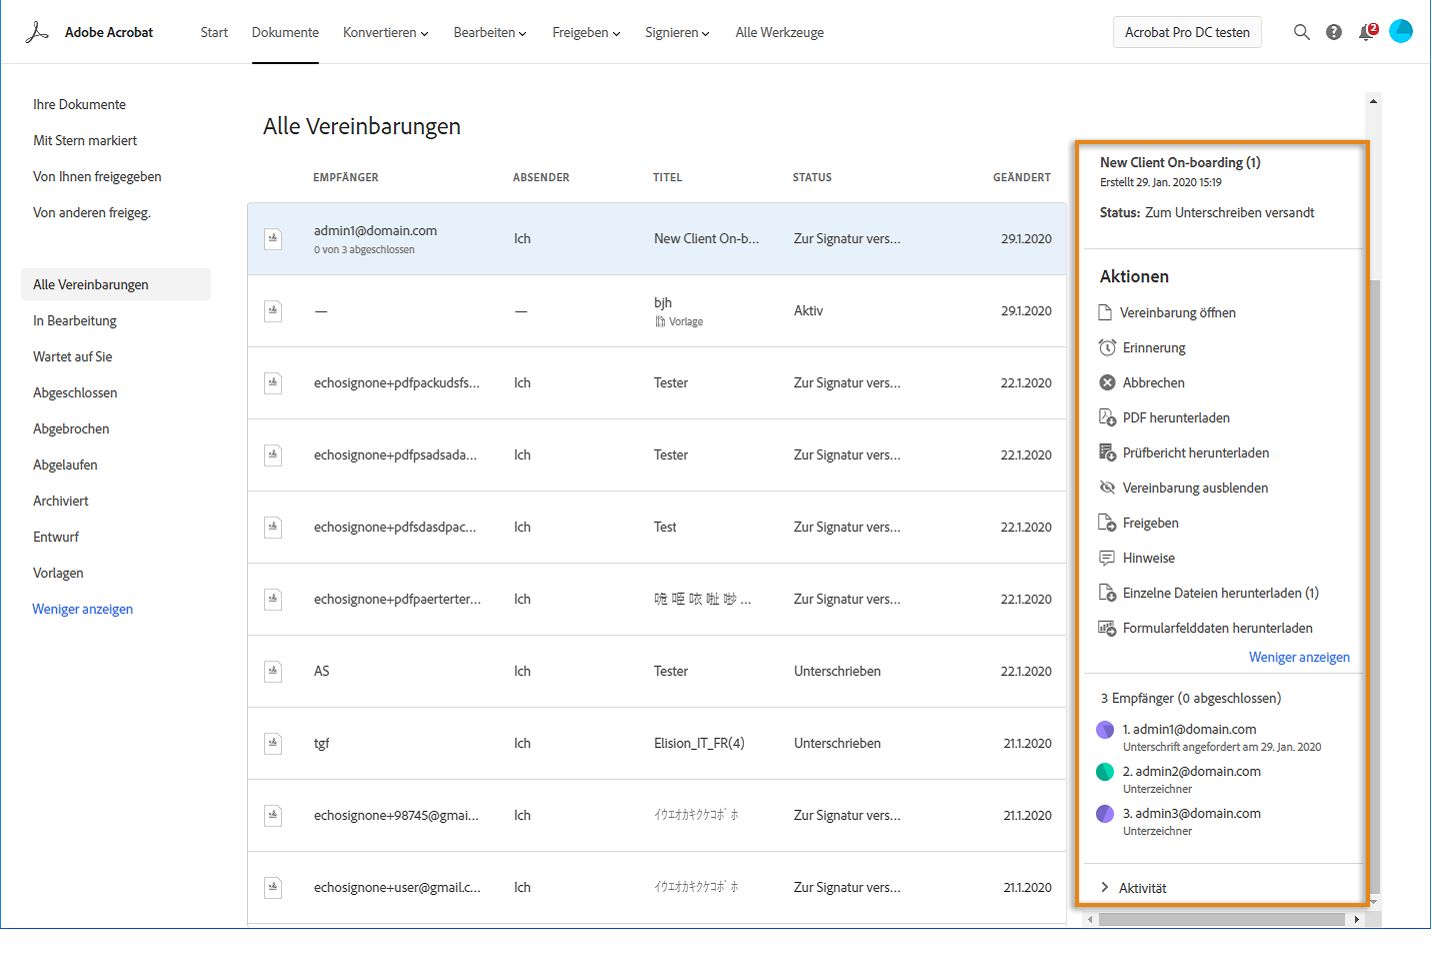
Task: Collapse sidebar list via Weniger anzeigen
Action: 83,609
